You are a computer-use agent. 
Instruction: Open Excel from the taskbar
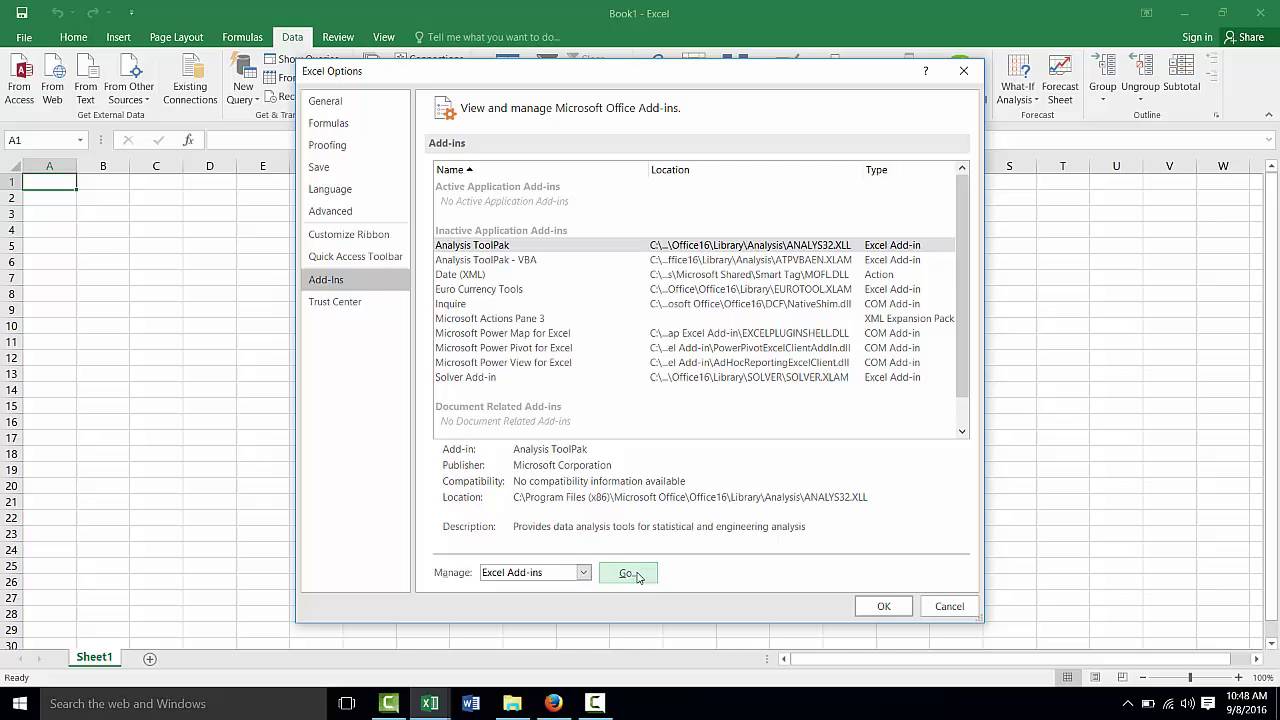pyautogui.click(x=430, y=703)
